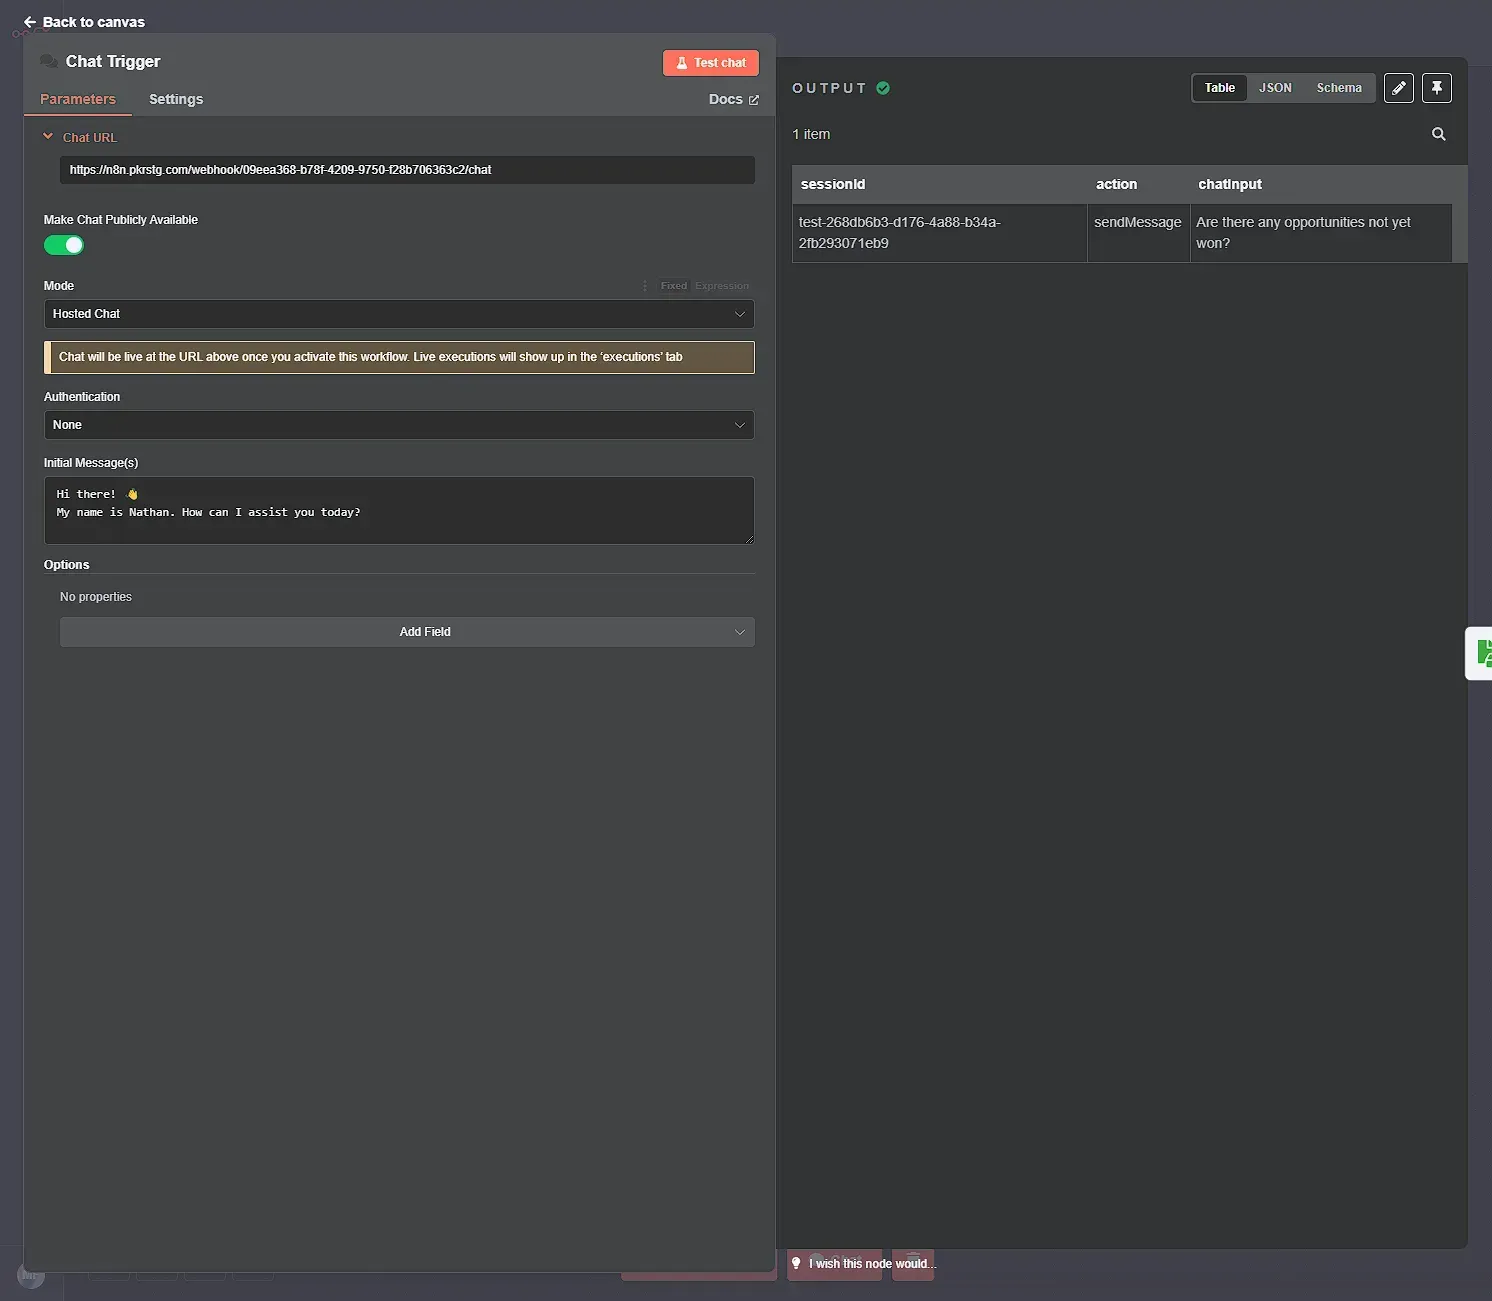Switch the Mode parameter to Expression

[x=722, y=285]
